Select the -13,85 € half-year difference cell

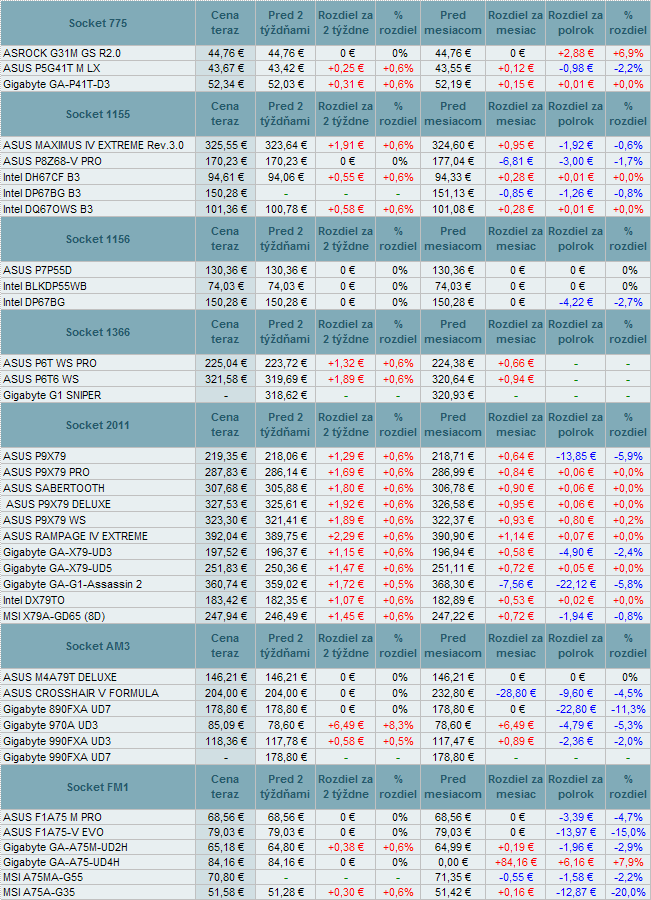click(x=576, y=457)
